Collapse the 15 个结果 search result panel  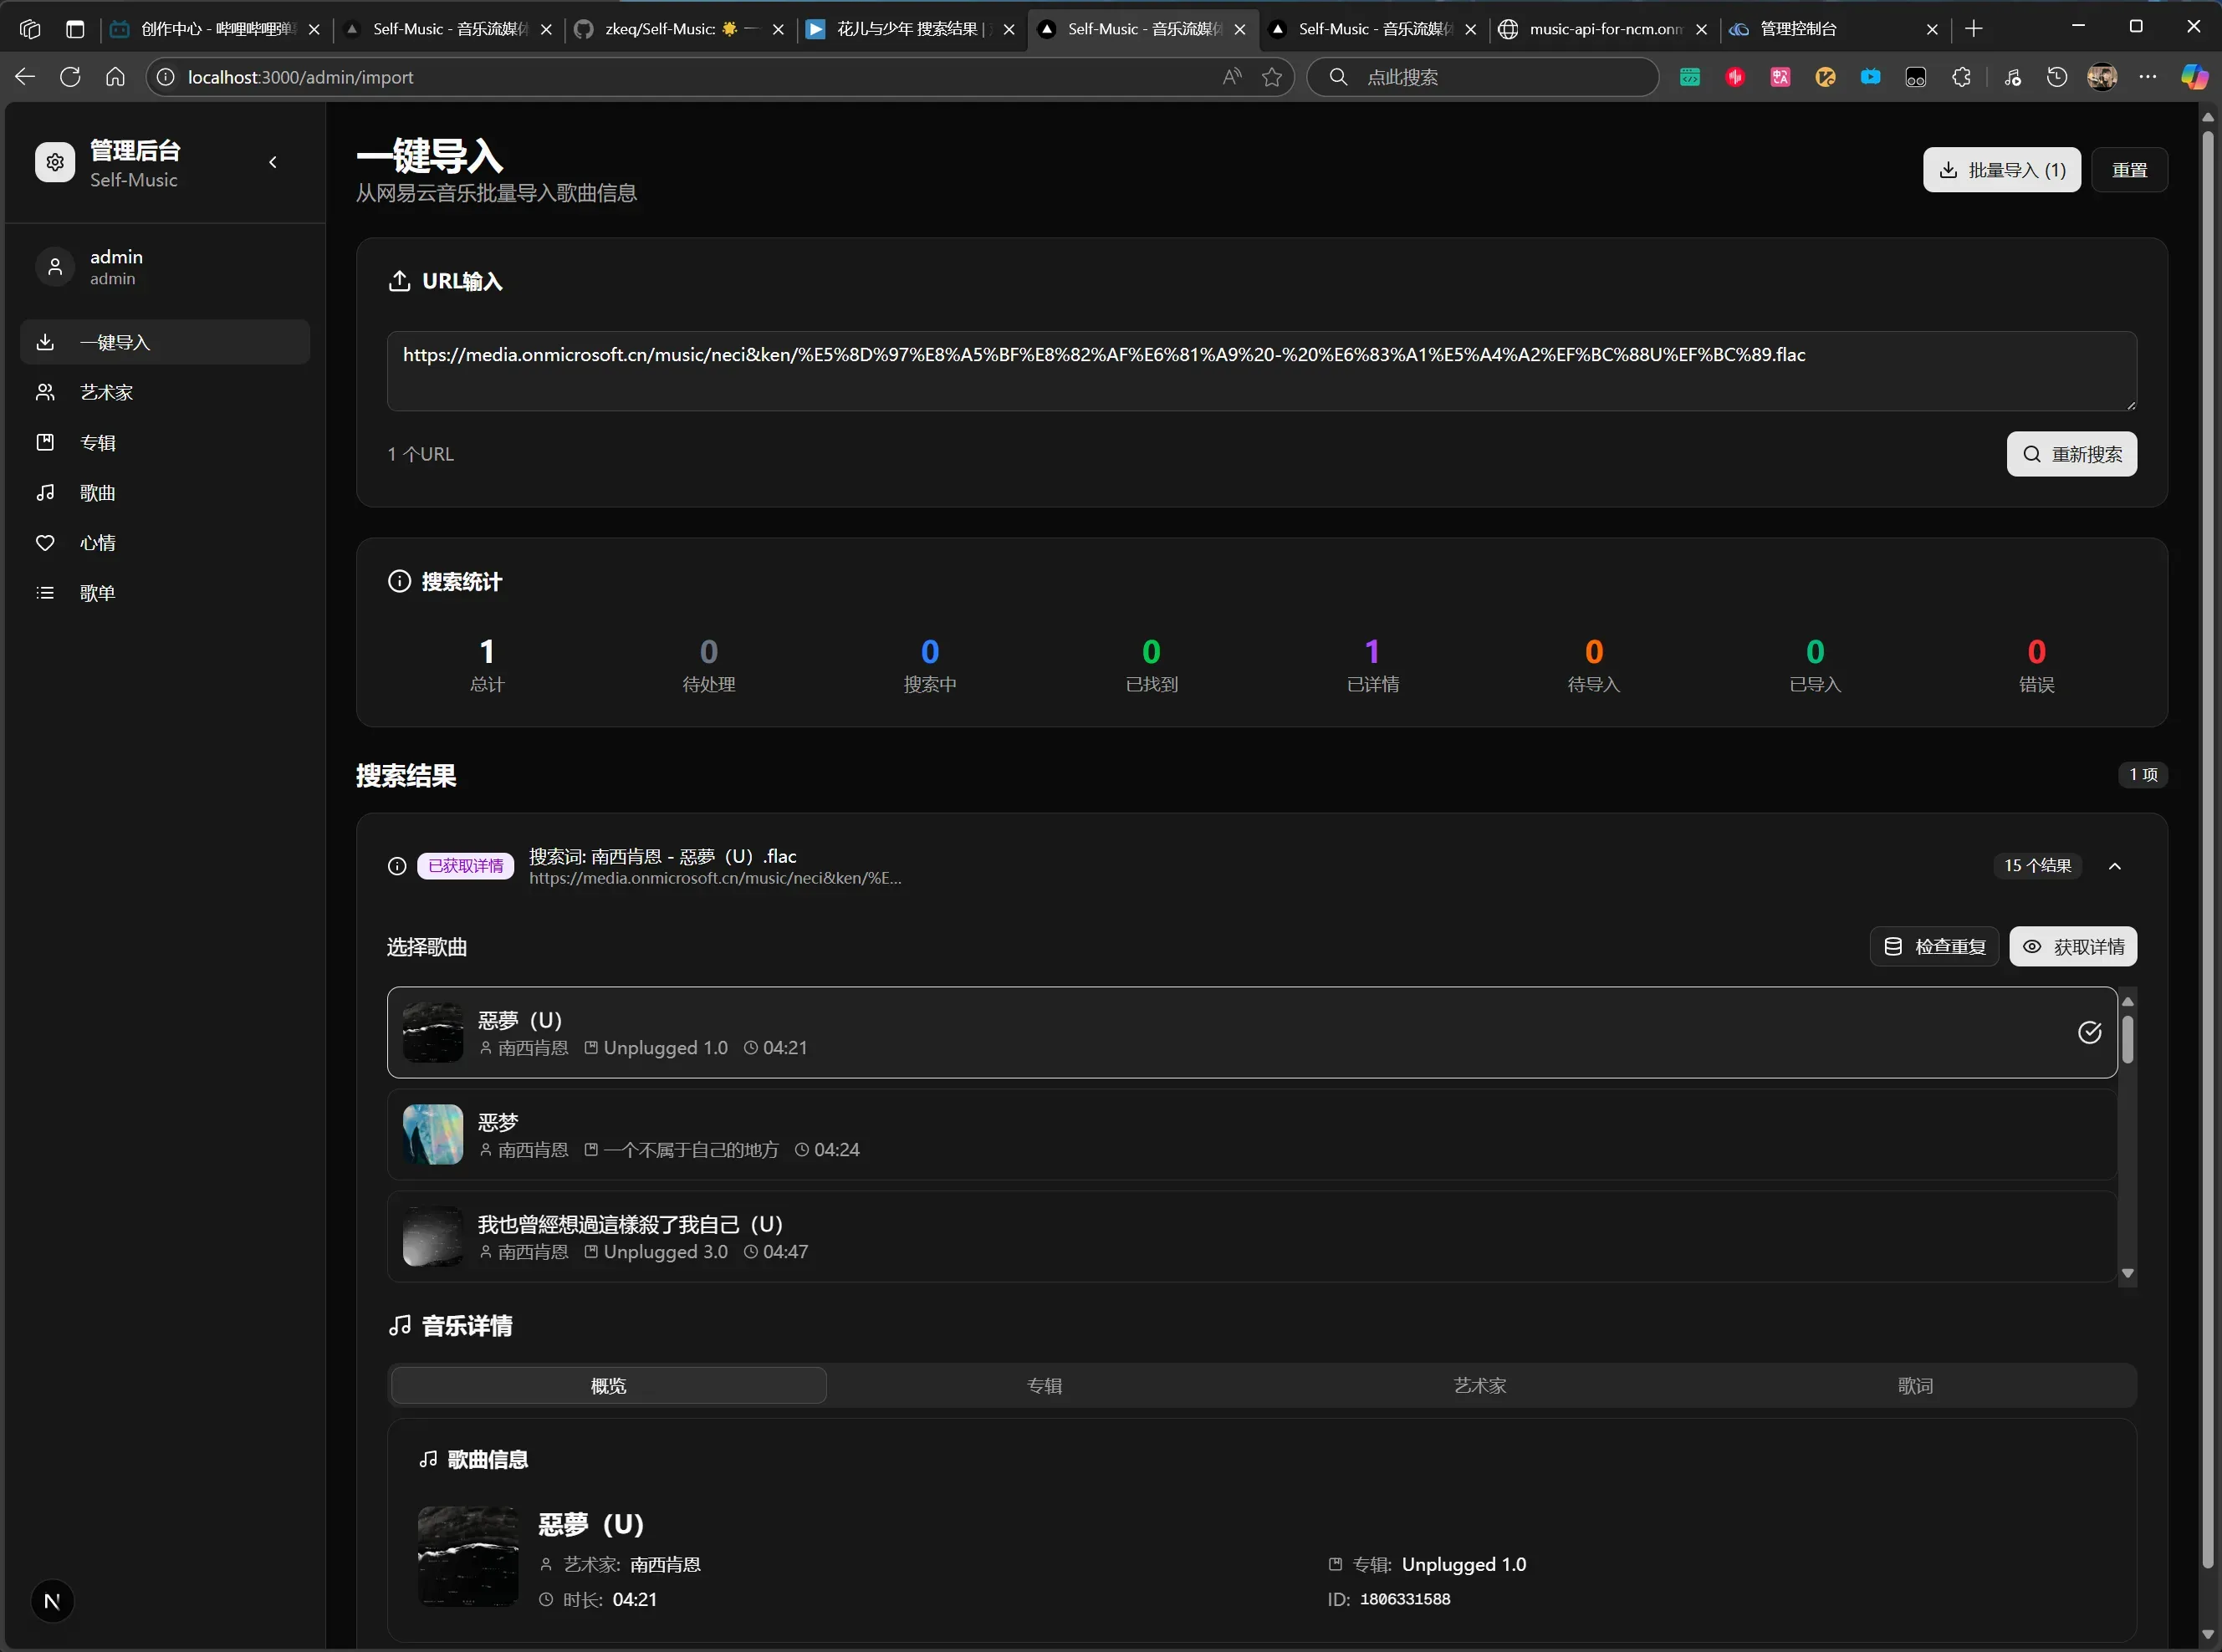tap(2114, 866)
